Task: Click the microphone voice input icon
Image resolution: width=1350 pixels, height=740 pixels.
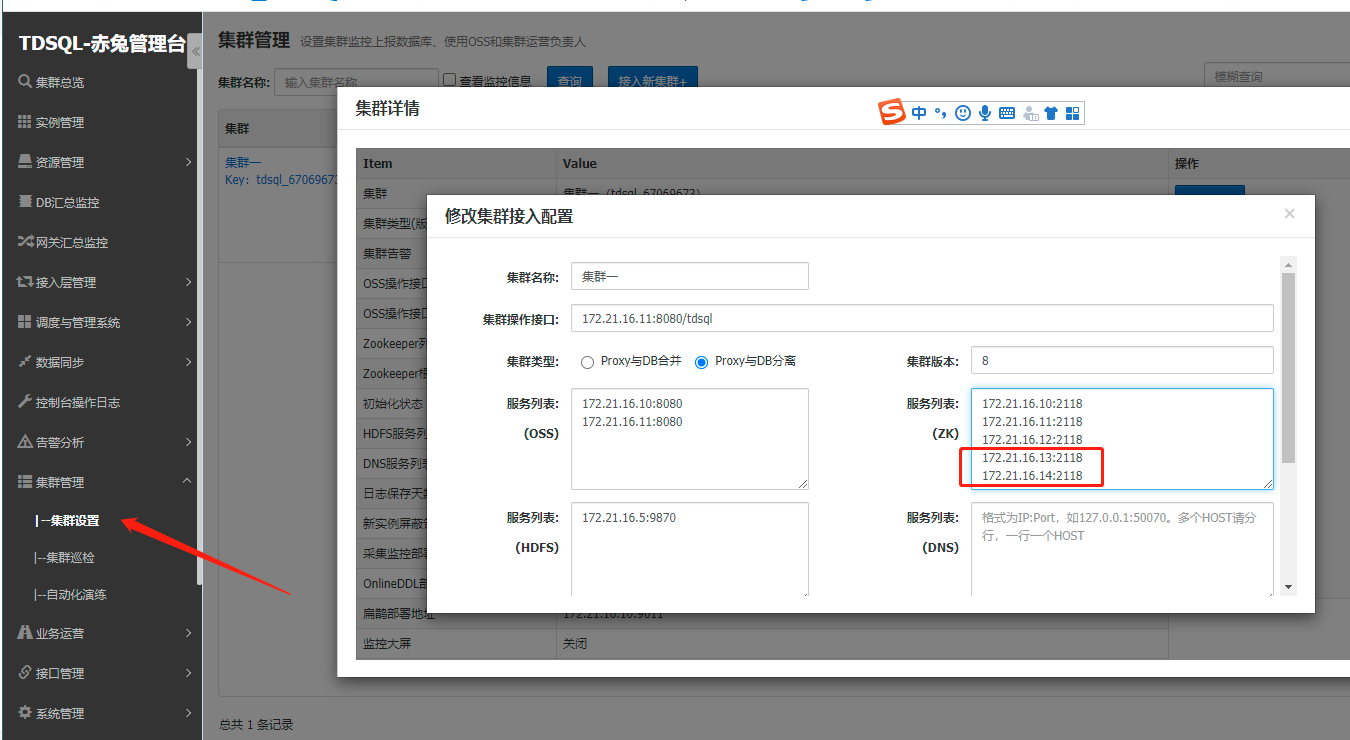Action: pos(985,113)
